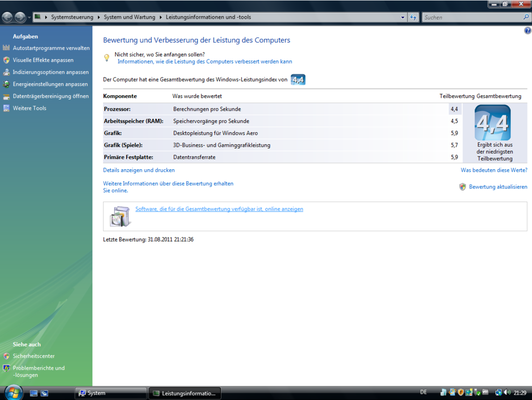Click the icon beside Weitere Tools
The height and width of the screenshot is (400, 532).
[x=6, y=108]
